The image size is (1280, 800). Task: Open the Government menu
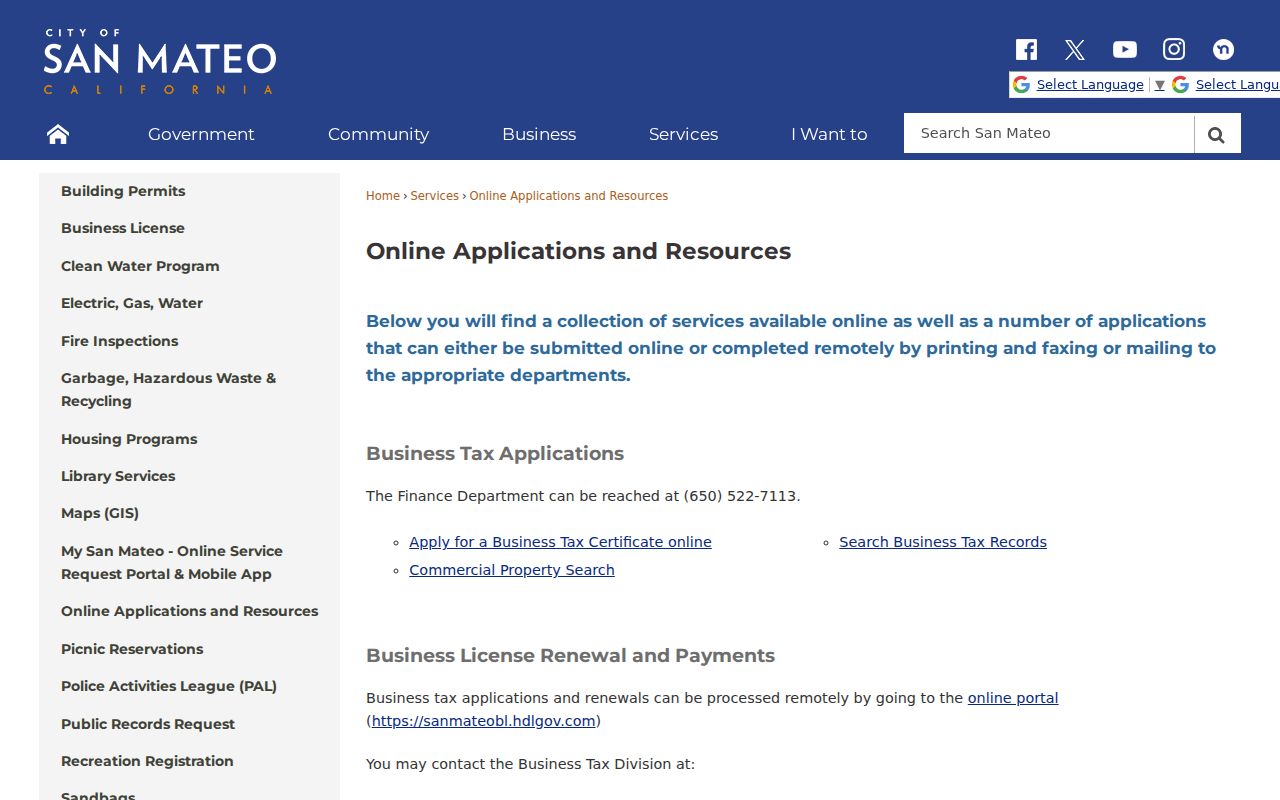(201, 134)
